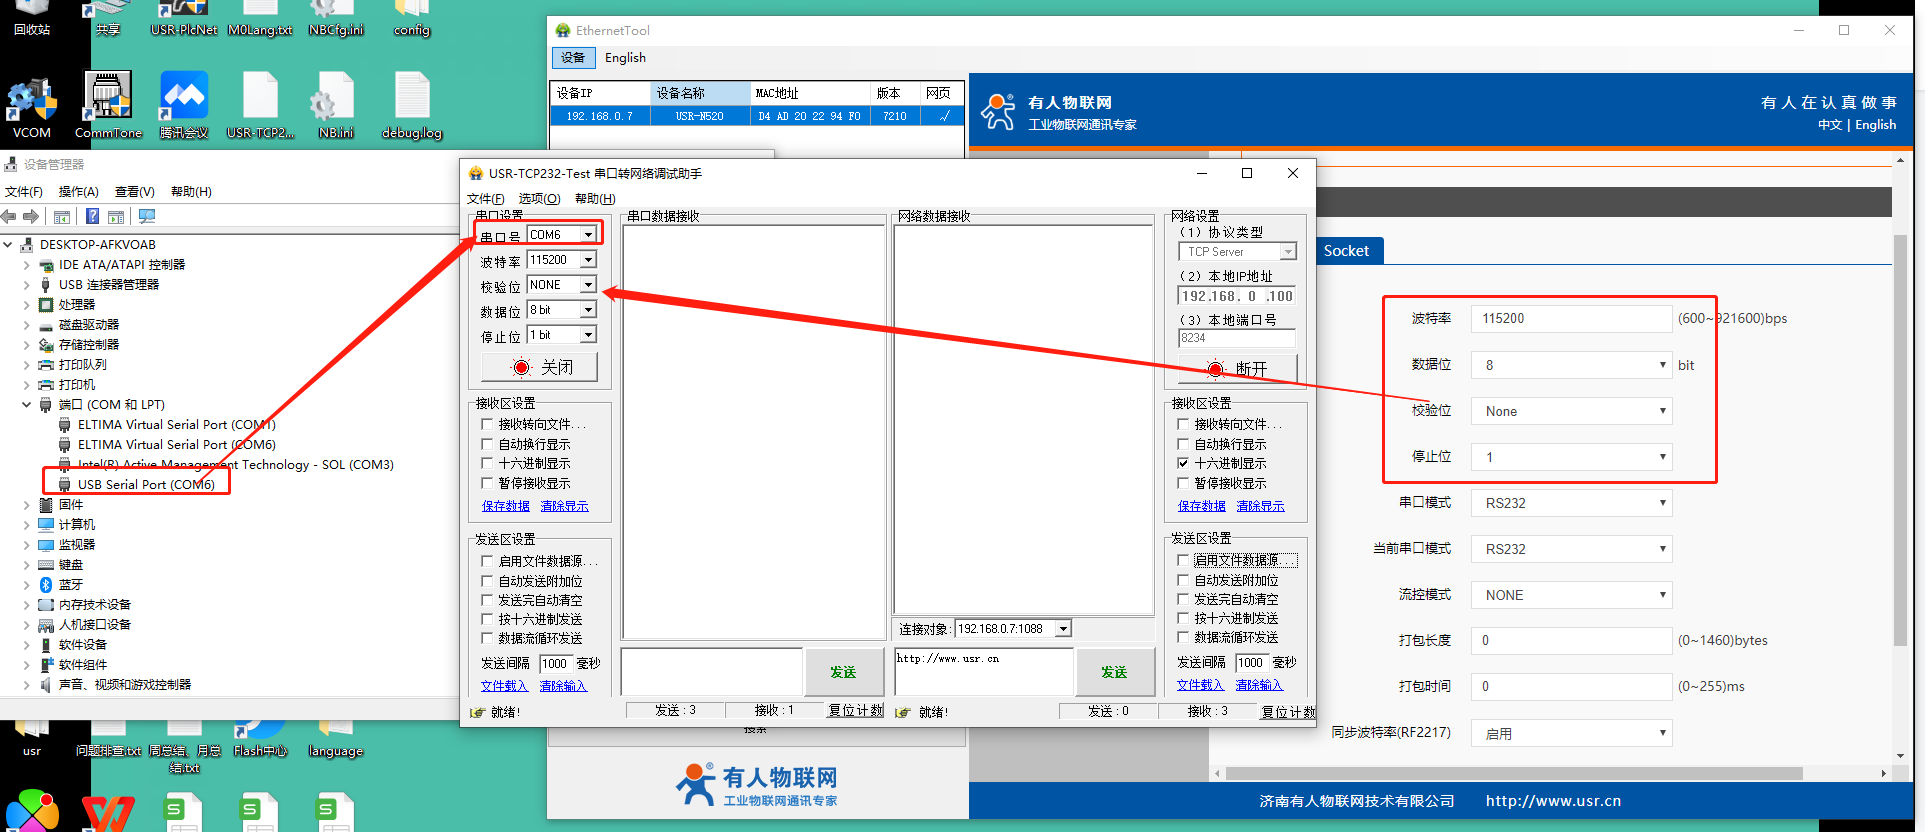Click the 有人物联网 logo in the blue header
Viewport: 1925px width, 832px height.
point(998,112)
